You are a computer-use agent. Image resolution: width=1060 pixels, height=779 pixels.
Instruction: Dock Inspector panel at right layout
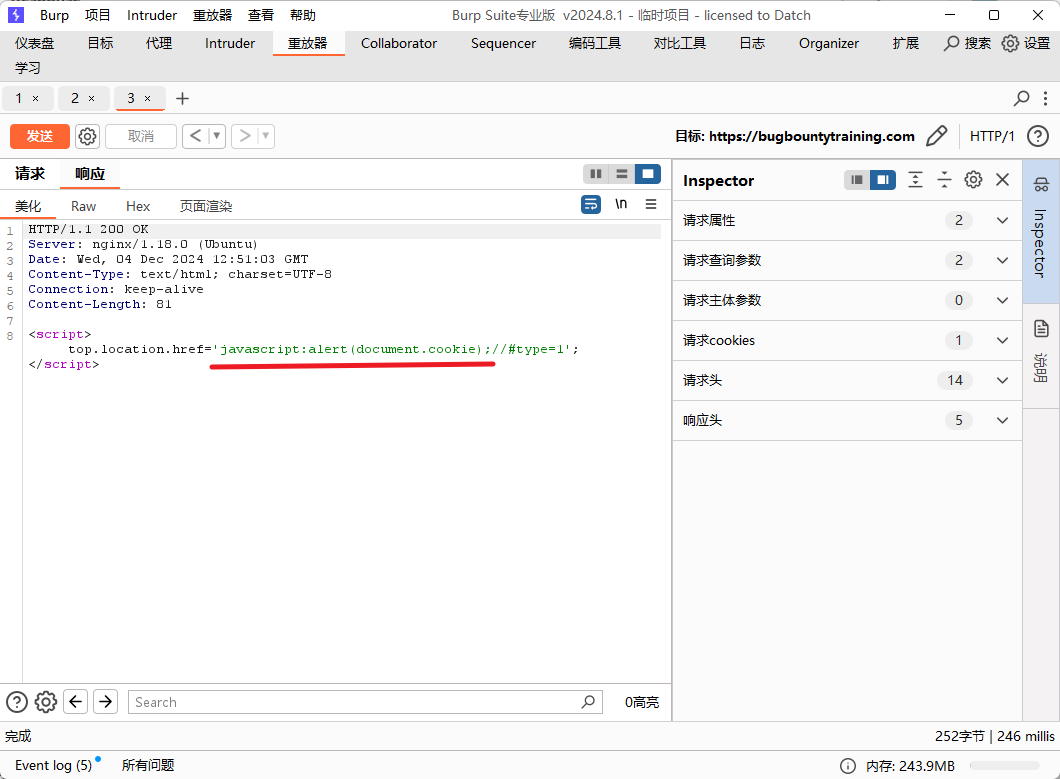pos(883,180)
